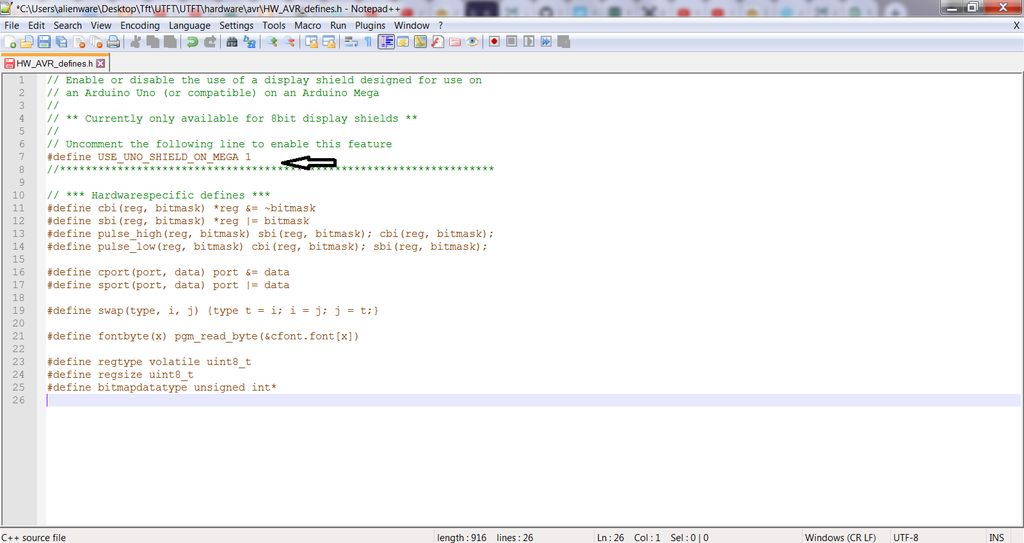Open Folder as Workspace icon
Screen dimensions: 1024x543
click(455, 42)
